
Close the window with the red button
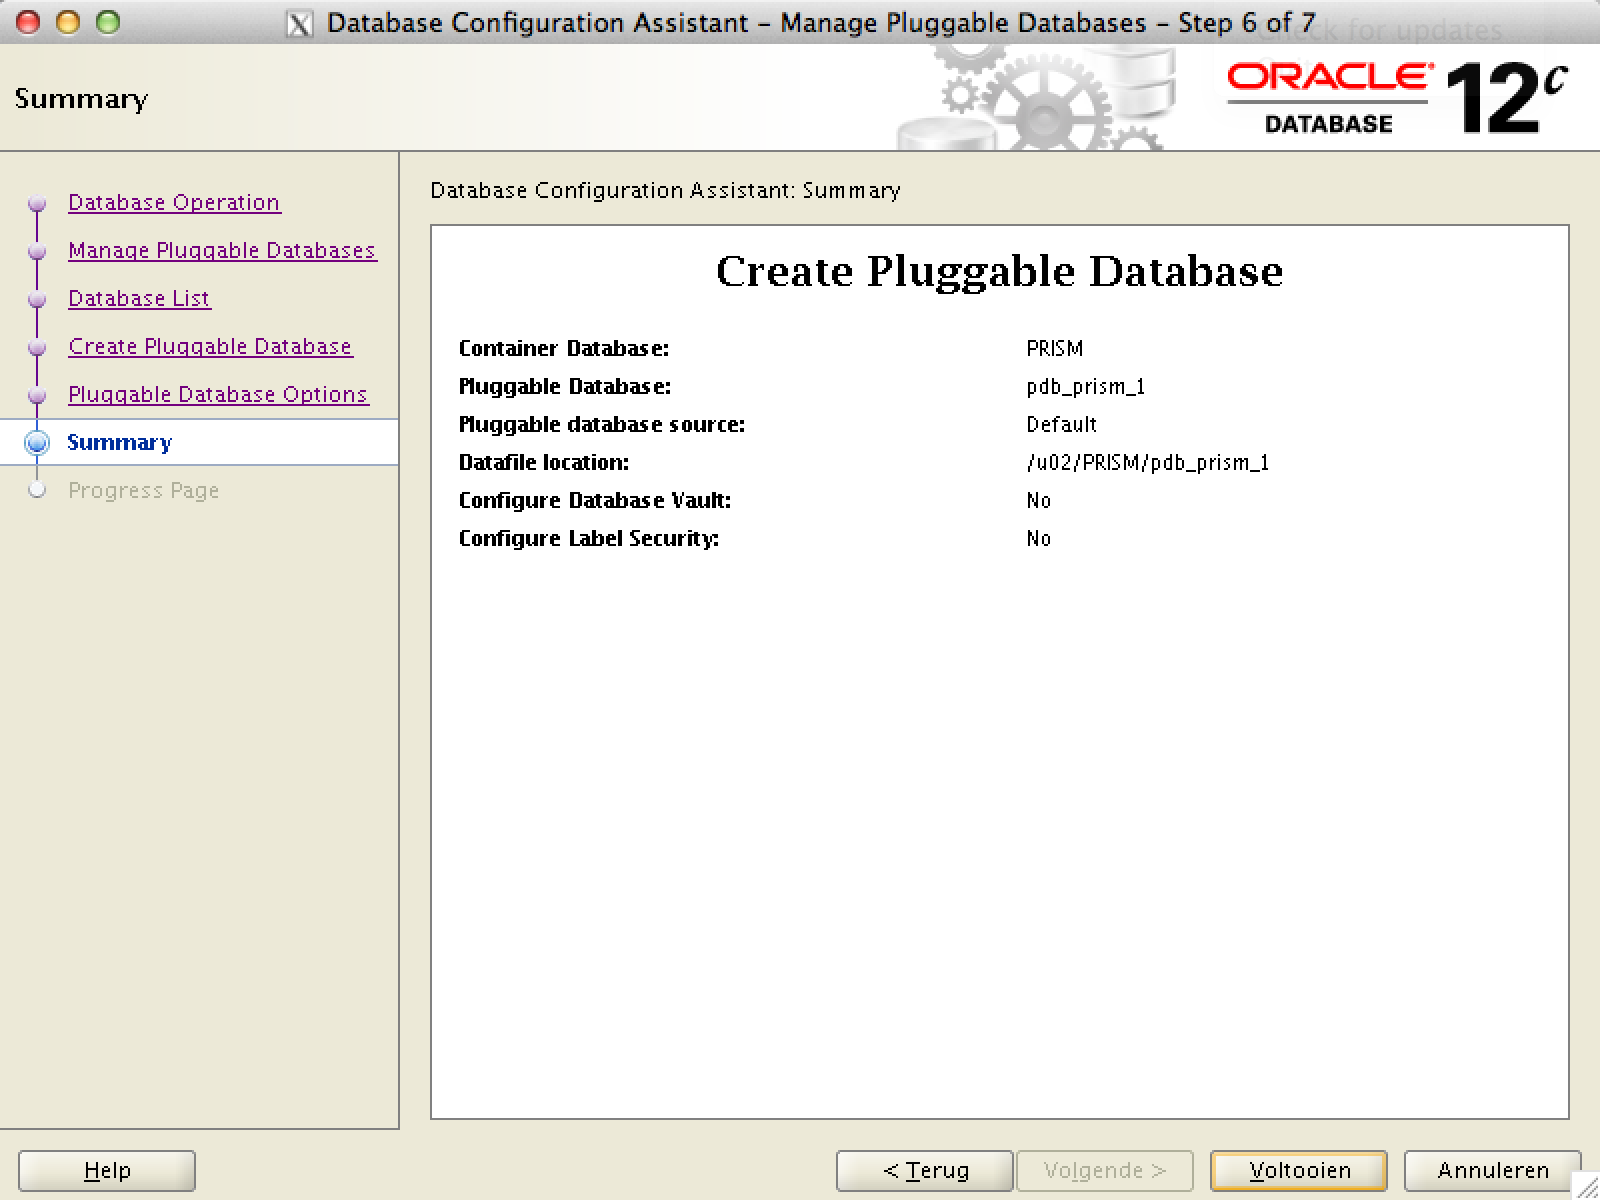point(29,22)
